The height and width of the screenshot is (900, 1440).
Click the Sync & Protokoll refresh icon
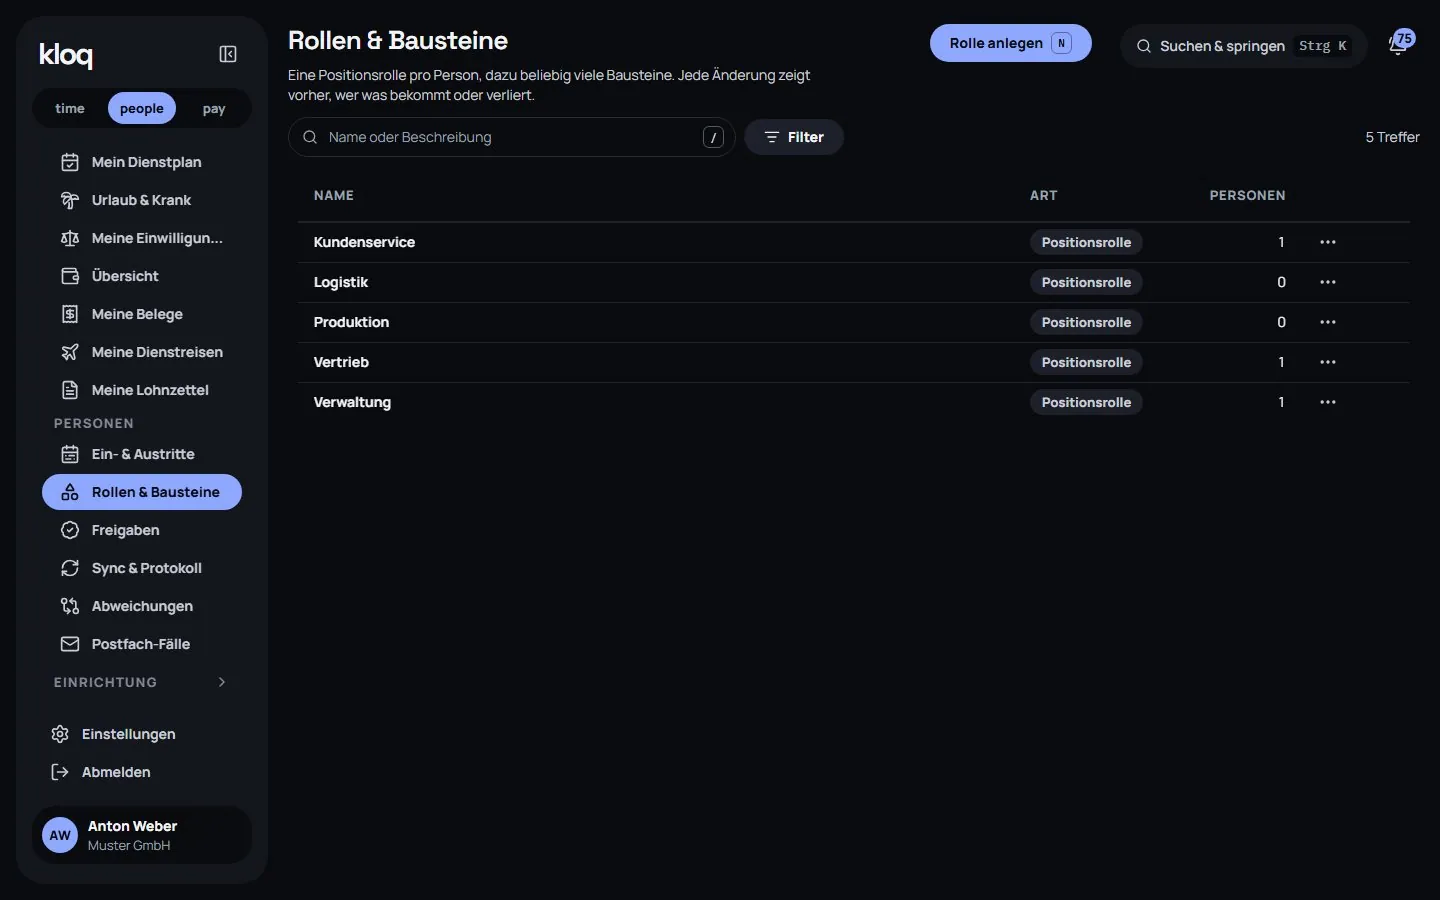[x=70, y=568]
